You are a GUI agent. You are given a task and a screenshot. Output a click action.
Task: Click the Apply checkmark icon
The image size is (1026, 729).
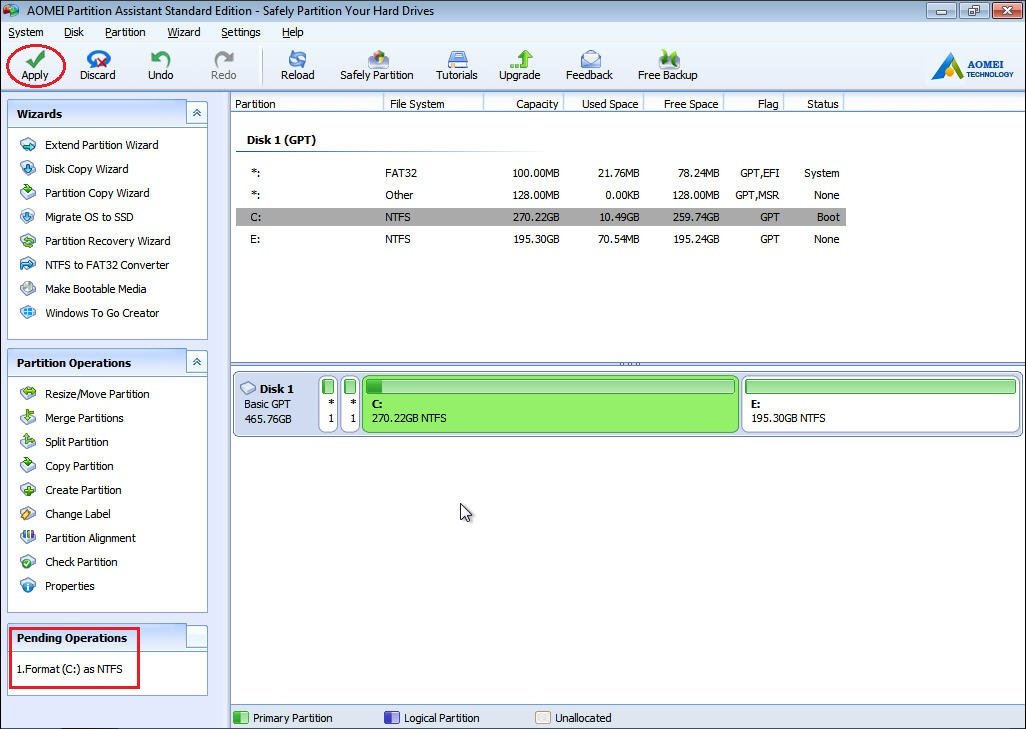pos(35,59)
